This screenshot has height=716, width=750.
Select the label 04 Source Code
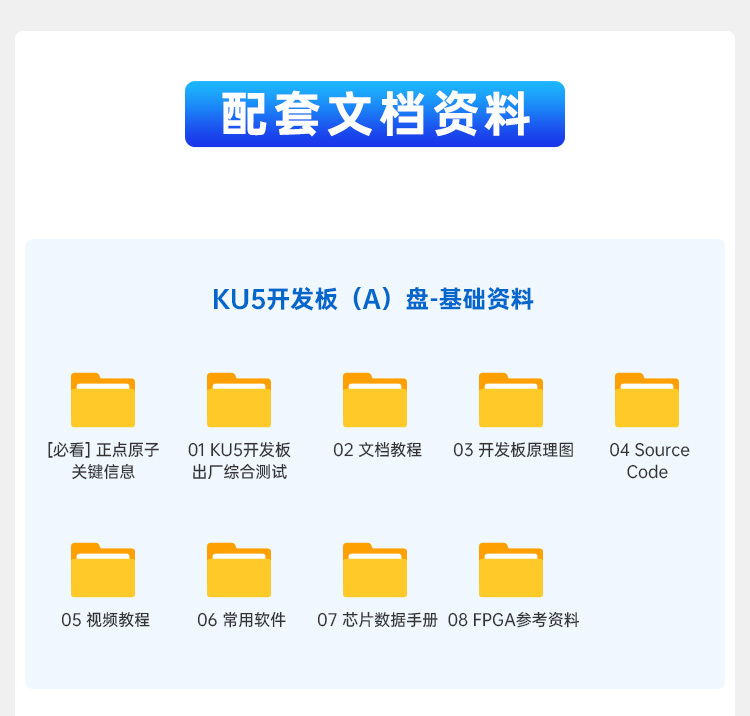[649, 461]
